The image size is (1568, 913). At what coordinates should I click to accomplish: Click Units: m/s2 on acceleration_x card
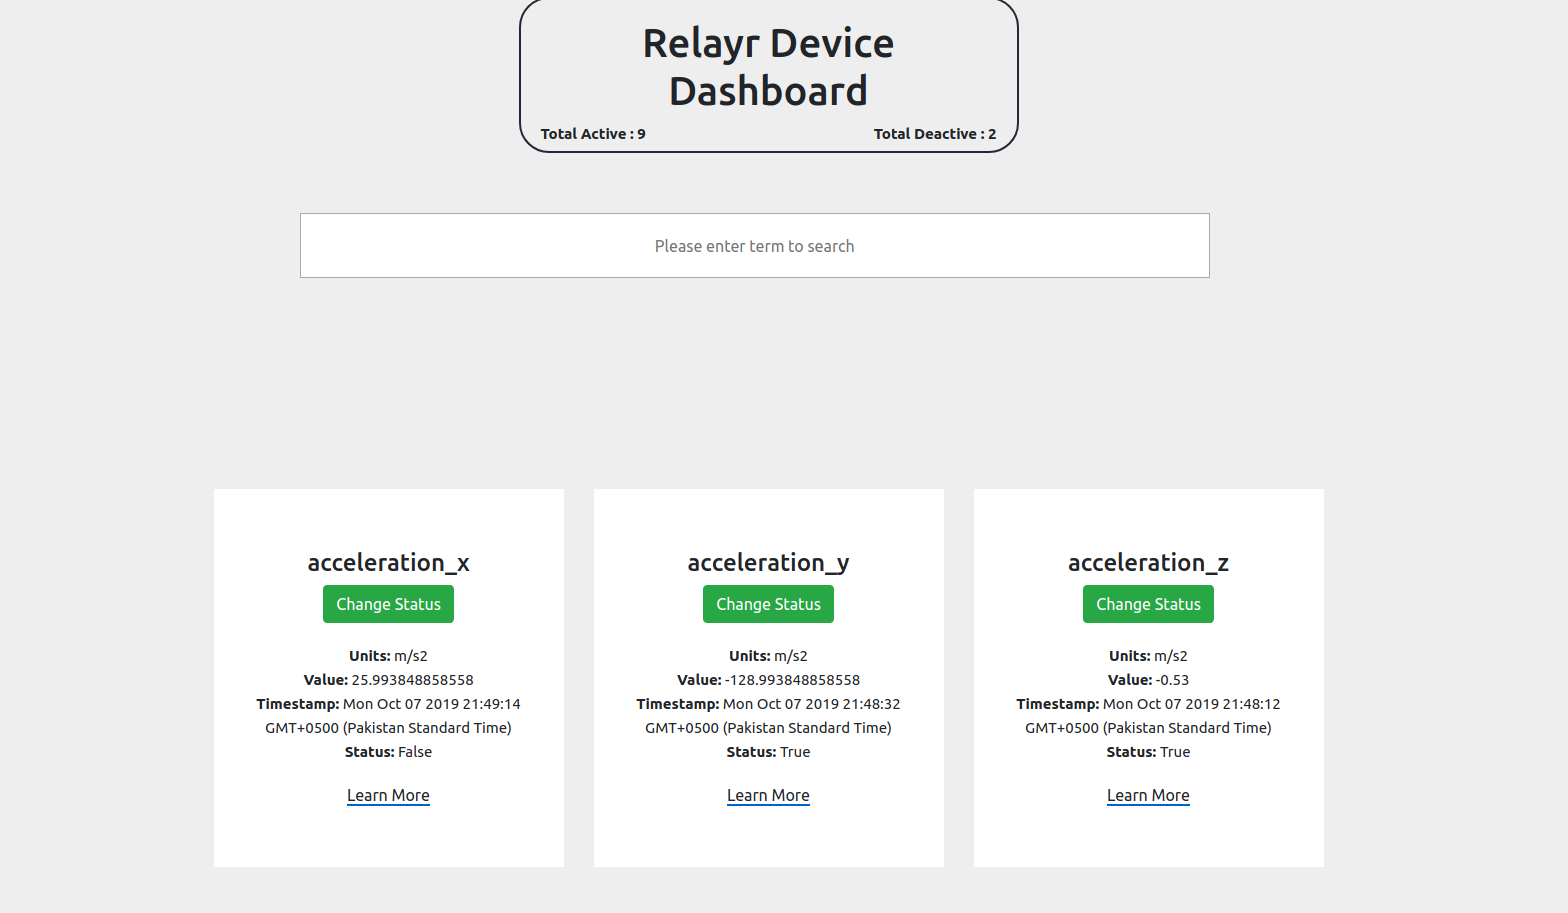(x=388, y=656)
